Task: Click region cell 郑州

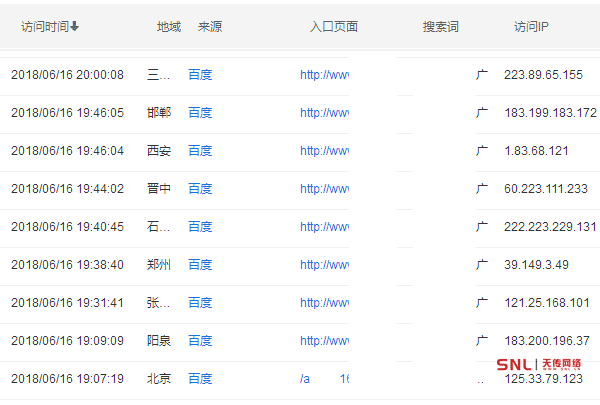Action: (159, 265)
